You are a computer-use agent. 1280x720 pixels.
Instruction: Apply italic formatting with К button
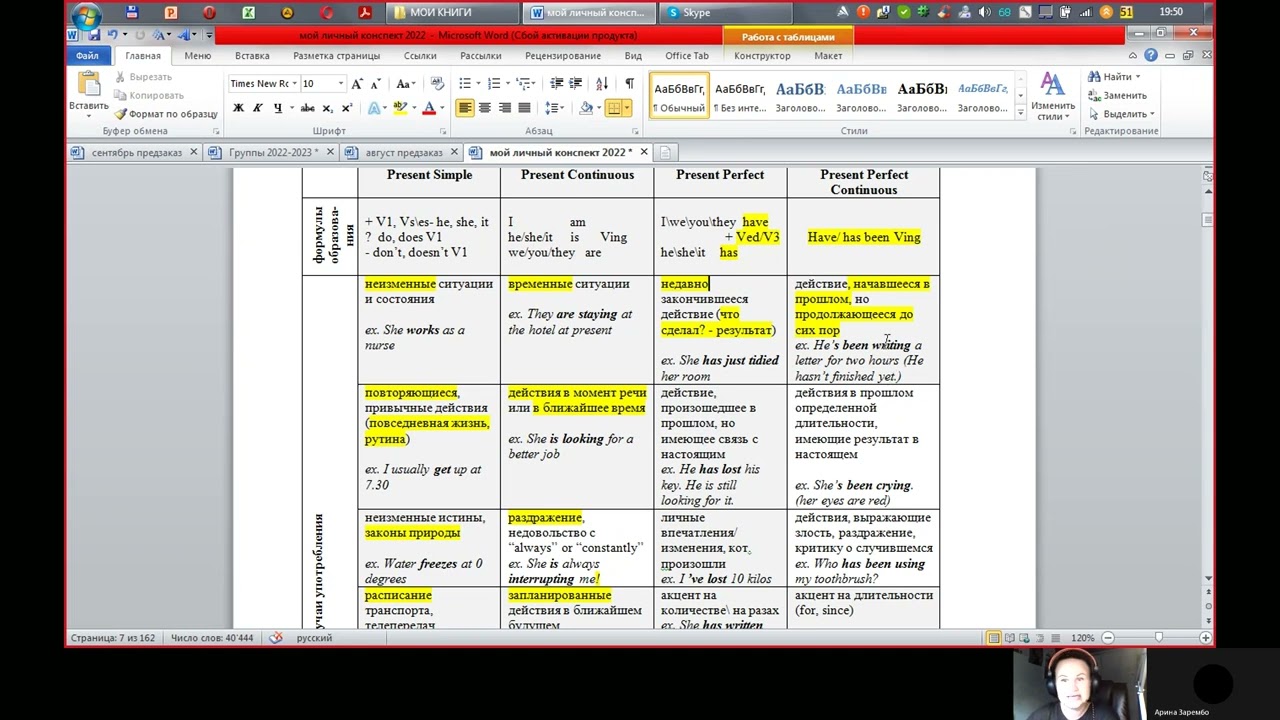(257, 108)
